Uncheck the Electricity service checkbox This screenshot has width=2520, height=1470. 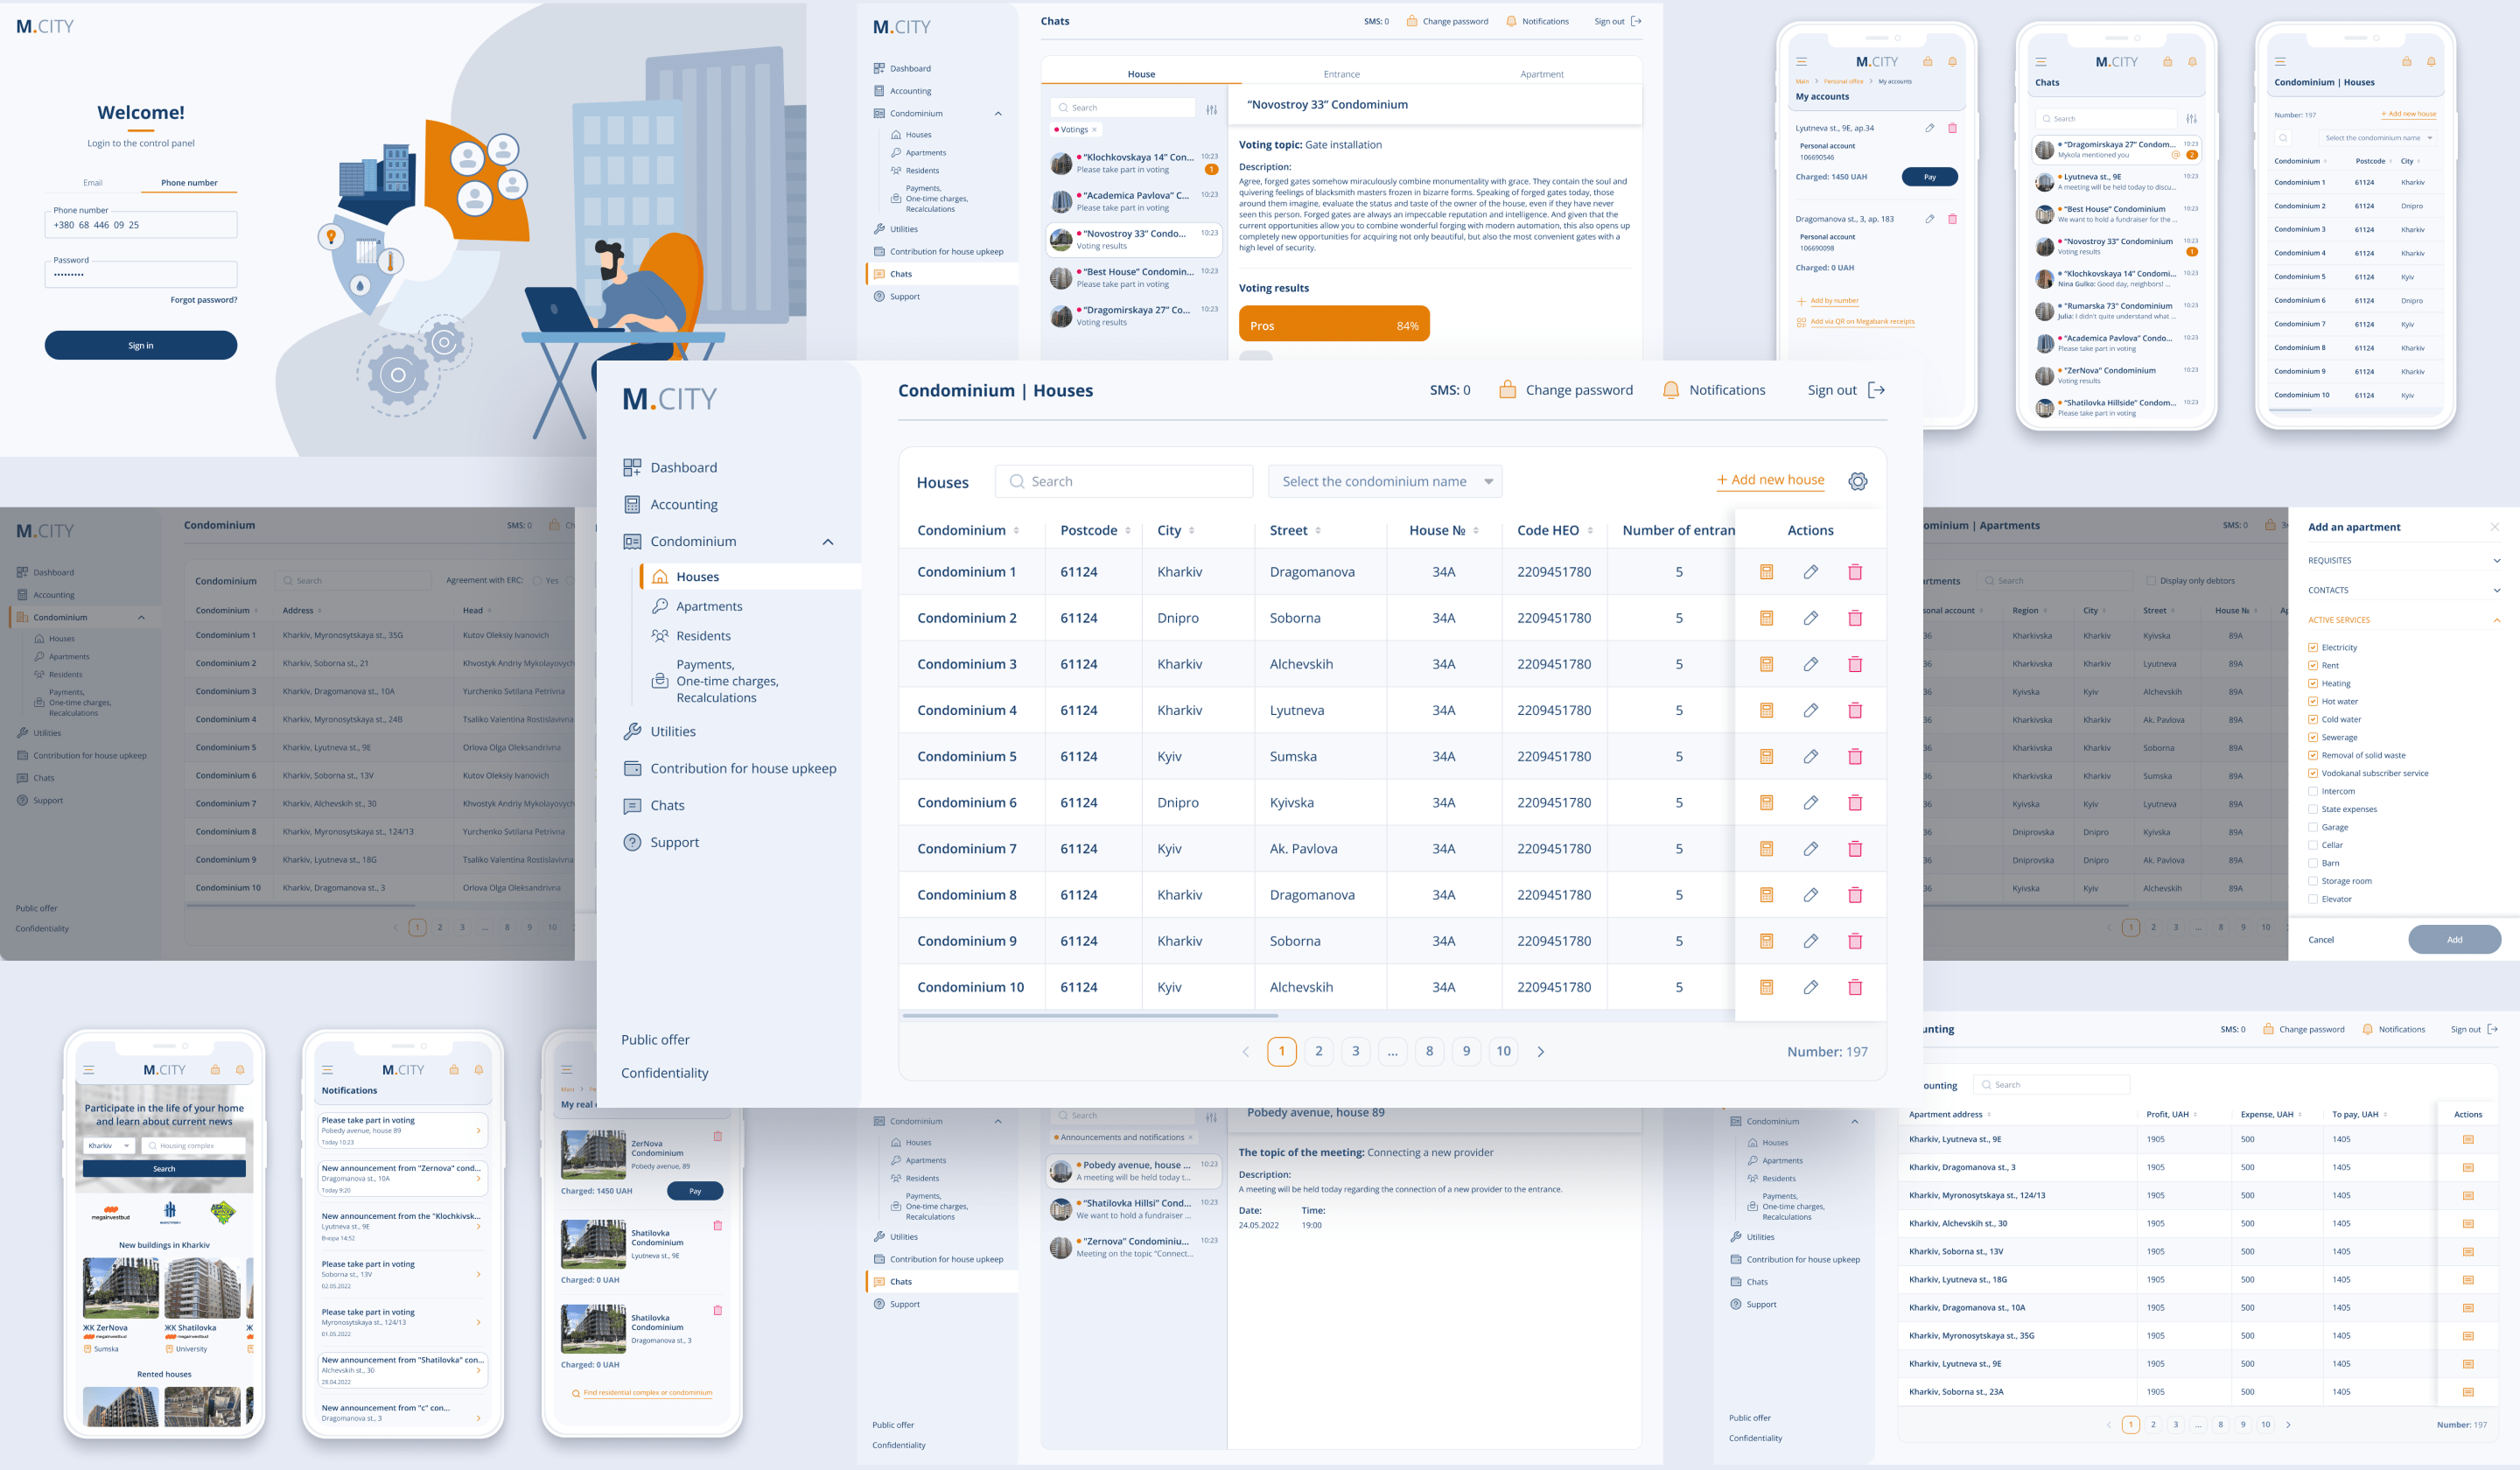tap(2312, 648)
